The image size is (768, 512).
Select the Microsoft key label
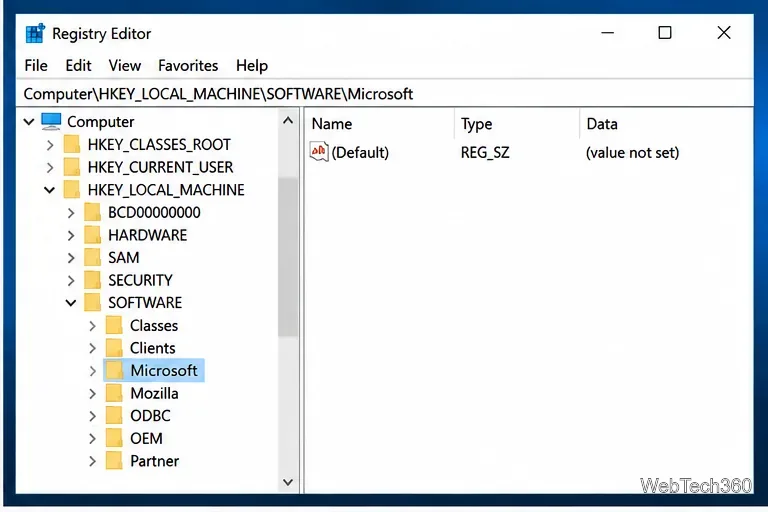point(164,370)
